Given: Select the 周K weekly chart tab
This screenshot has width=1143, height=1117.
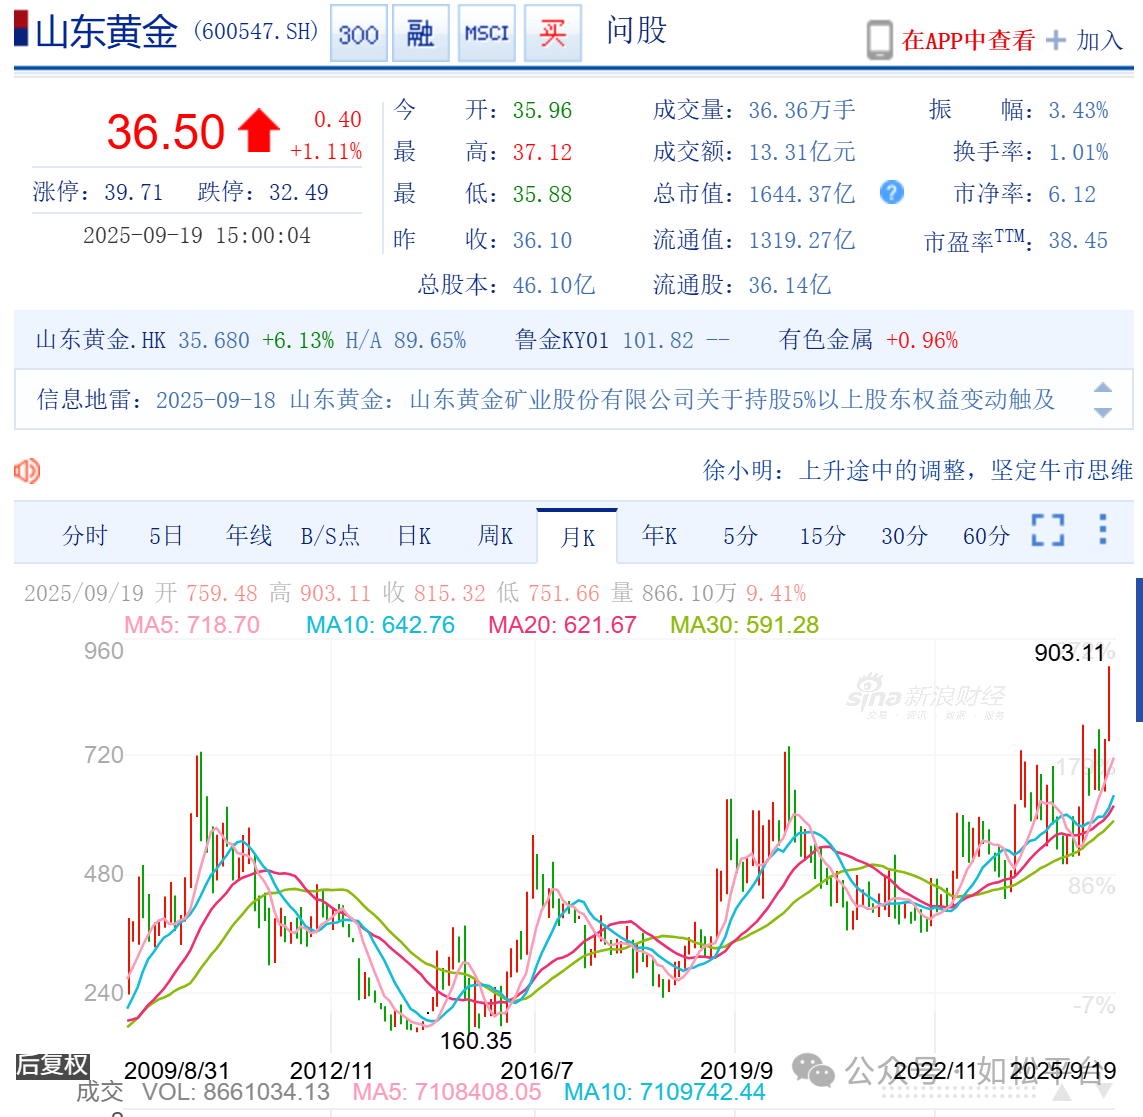Looking at the screenshot, I should pos(495,536).
